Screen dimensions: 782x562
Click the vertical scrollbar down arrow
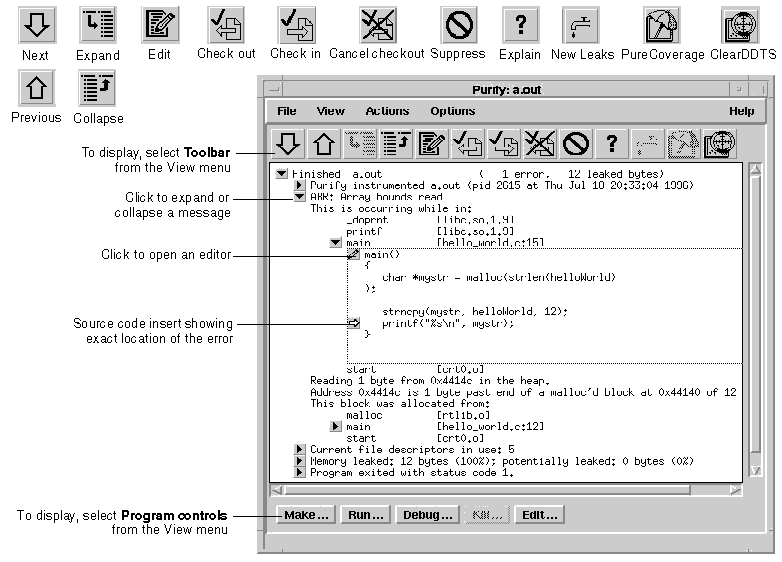(x=756, y=470)
